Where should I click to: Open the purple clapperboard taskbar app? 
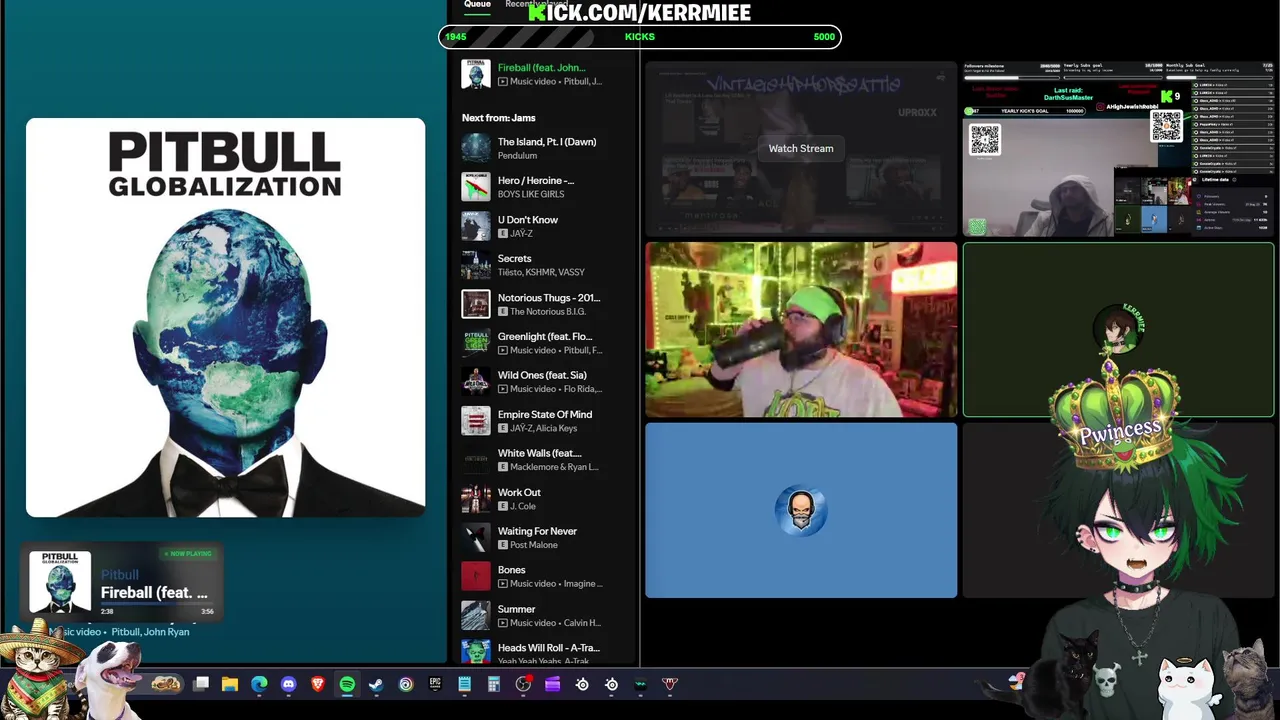click(552, 684)
